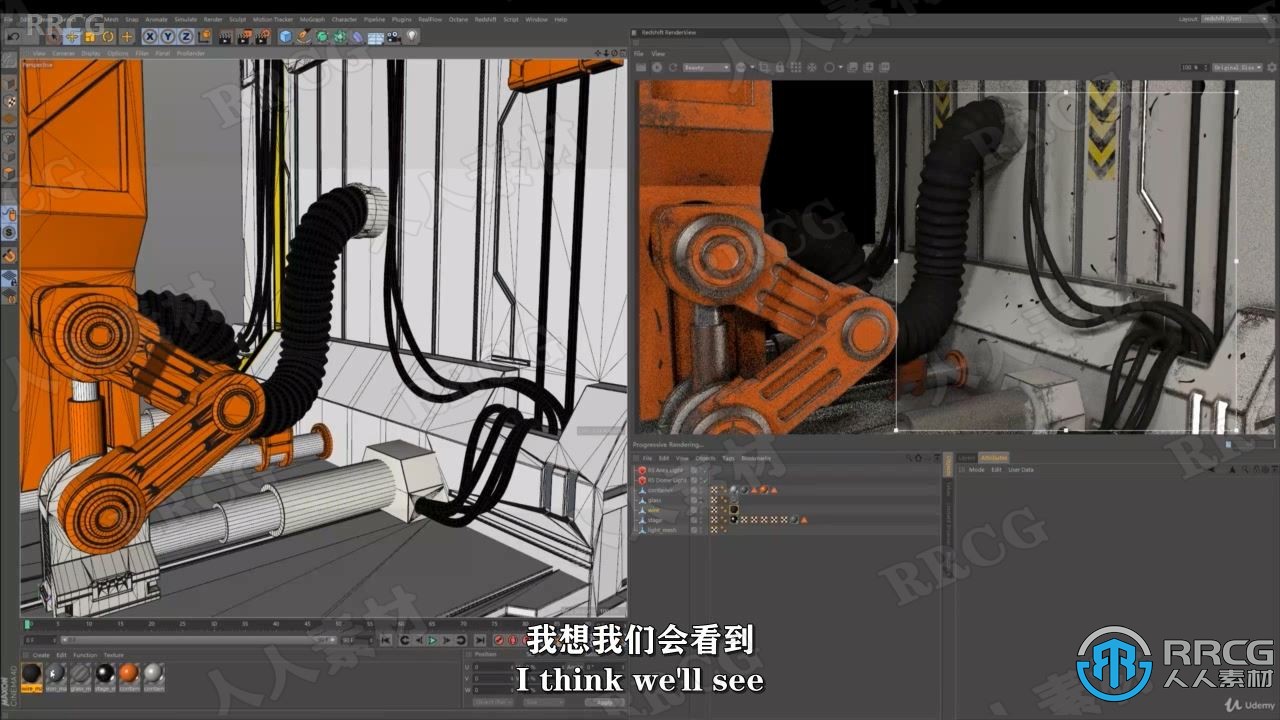Open viewport Display menu

pos(90,53)
